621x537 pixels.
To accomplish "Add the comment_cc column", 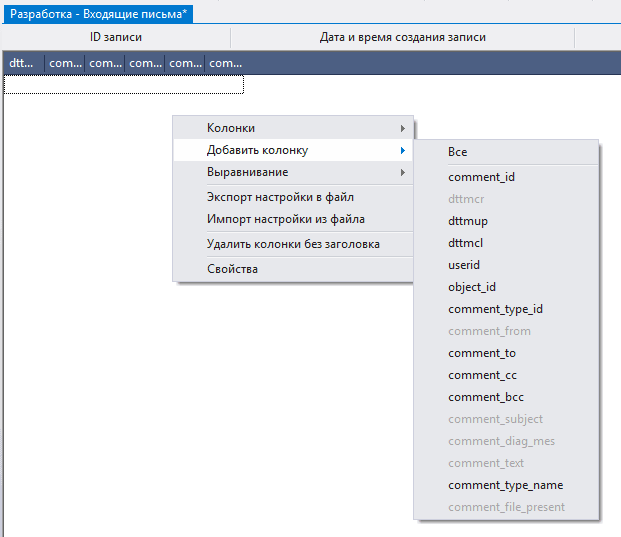I will pyautogui.click(x=482, y=375).
